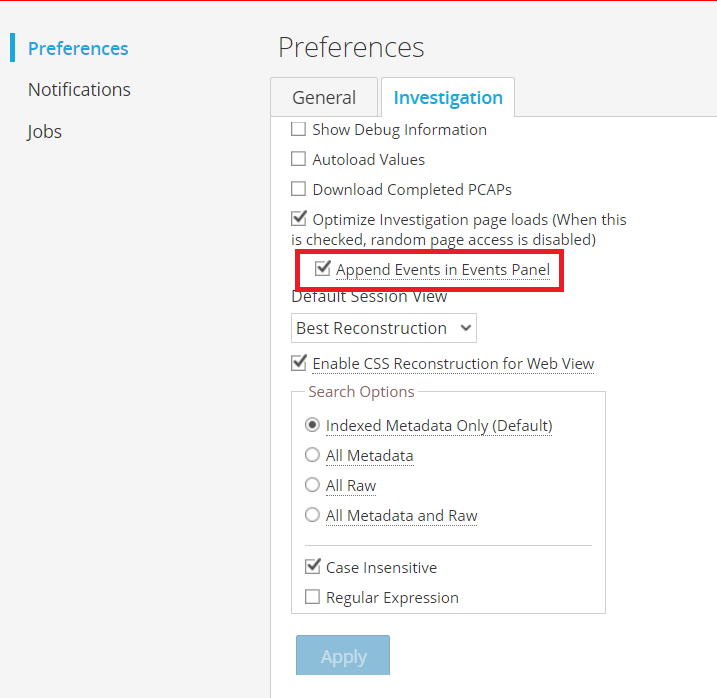This screenshot has height=698, width=717.
Task: Select Indexed Metadata Only radio option
Action: pyautogui.click(x=312, y=425)
